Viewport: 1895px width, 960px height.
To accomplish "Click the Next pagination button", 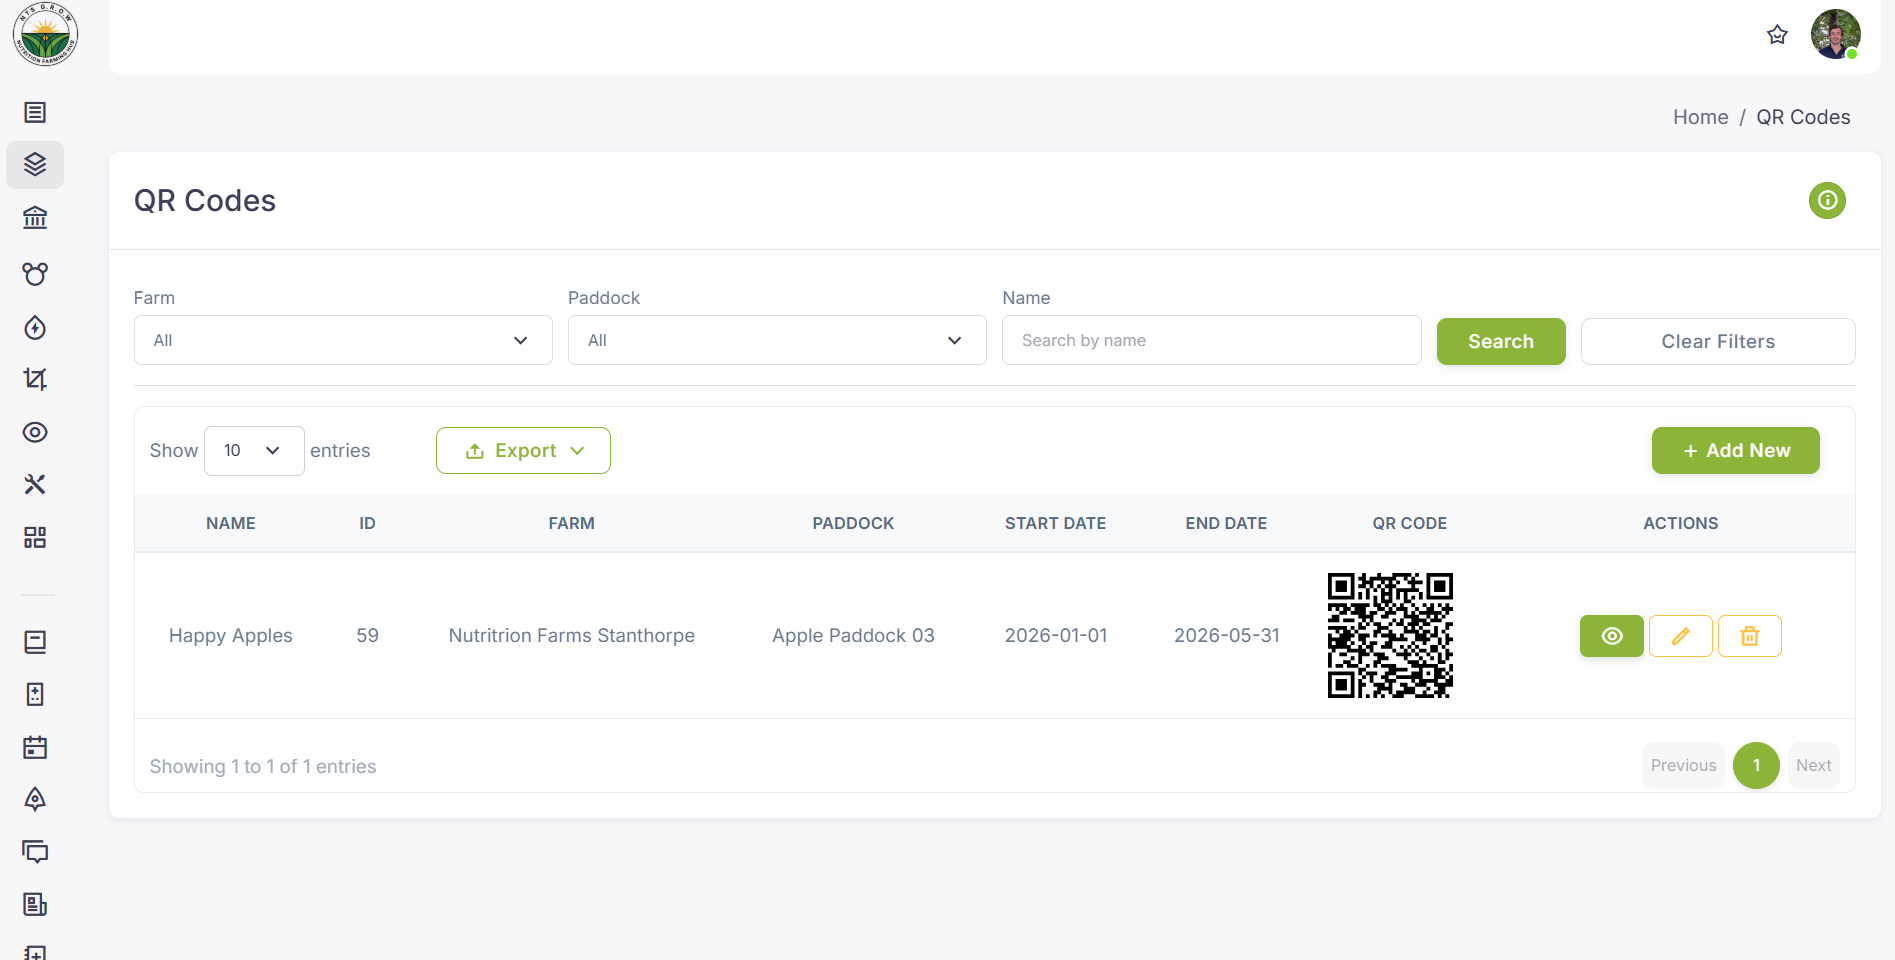I will [1813, 765].
